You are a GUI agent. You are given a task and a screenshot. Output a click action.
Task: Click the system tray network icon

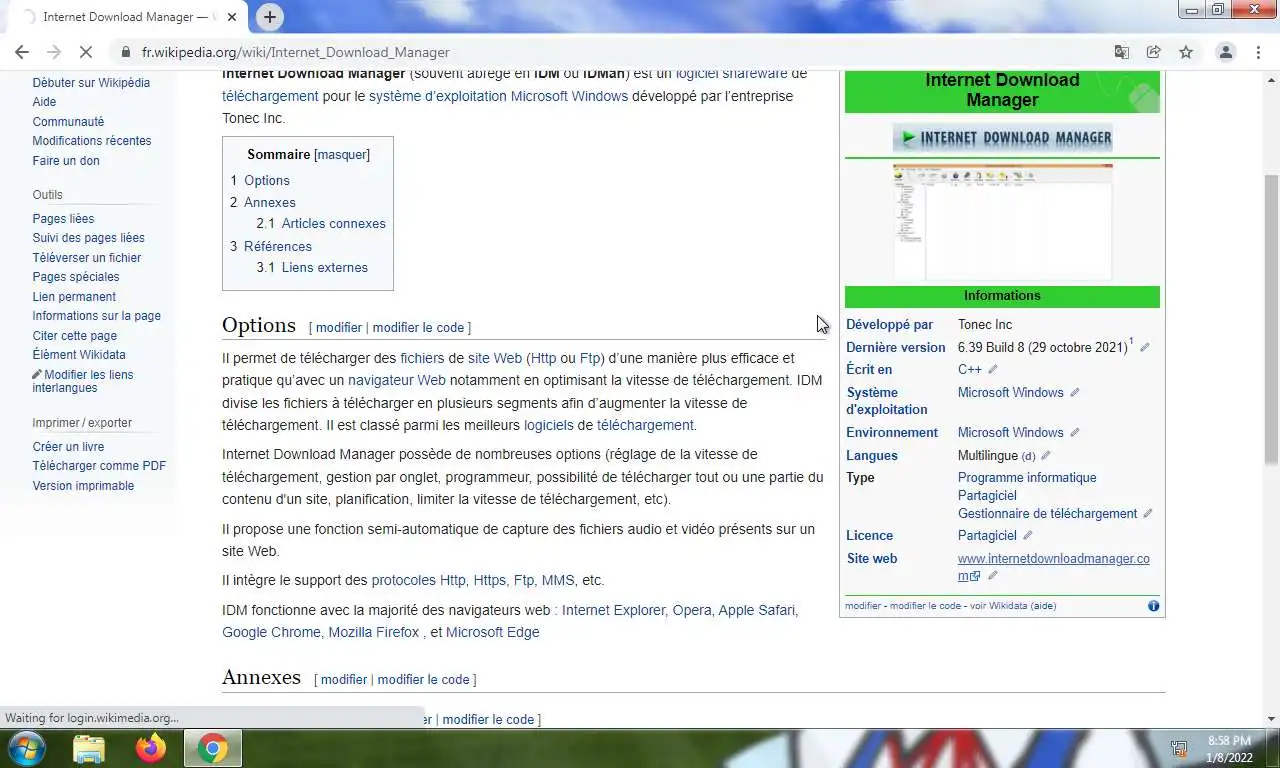pyautogui.click(x=1179, y=748)
